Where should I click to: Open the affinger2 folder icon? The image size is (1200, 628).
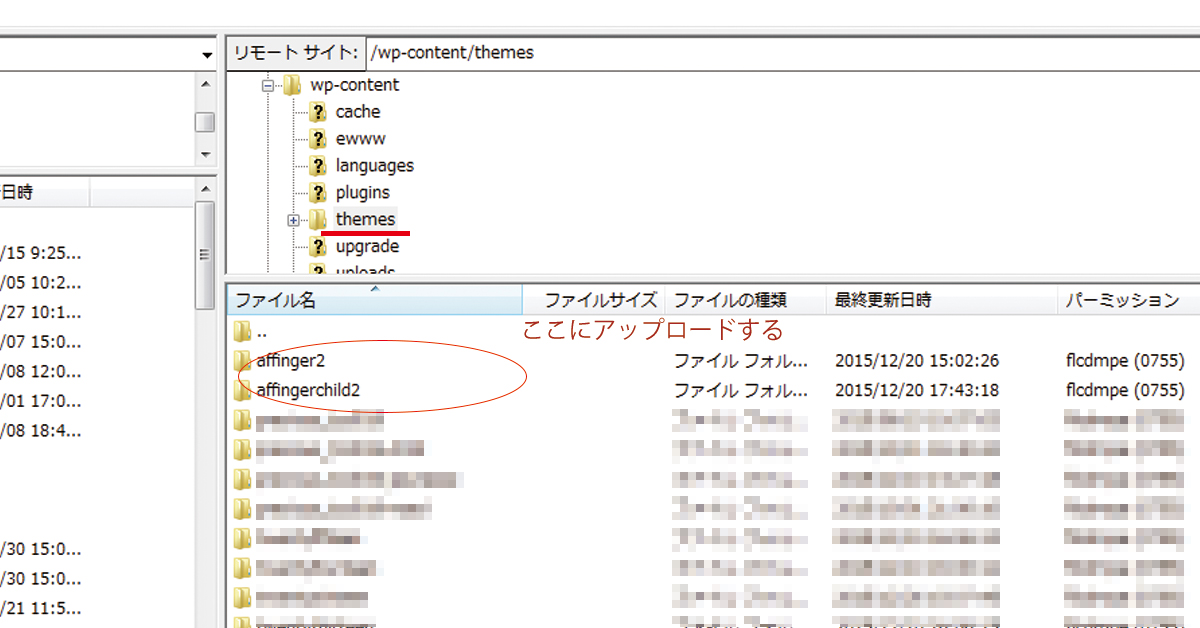pyautogui.click(x=243, y=361)
